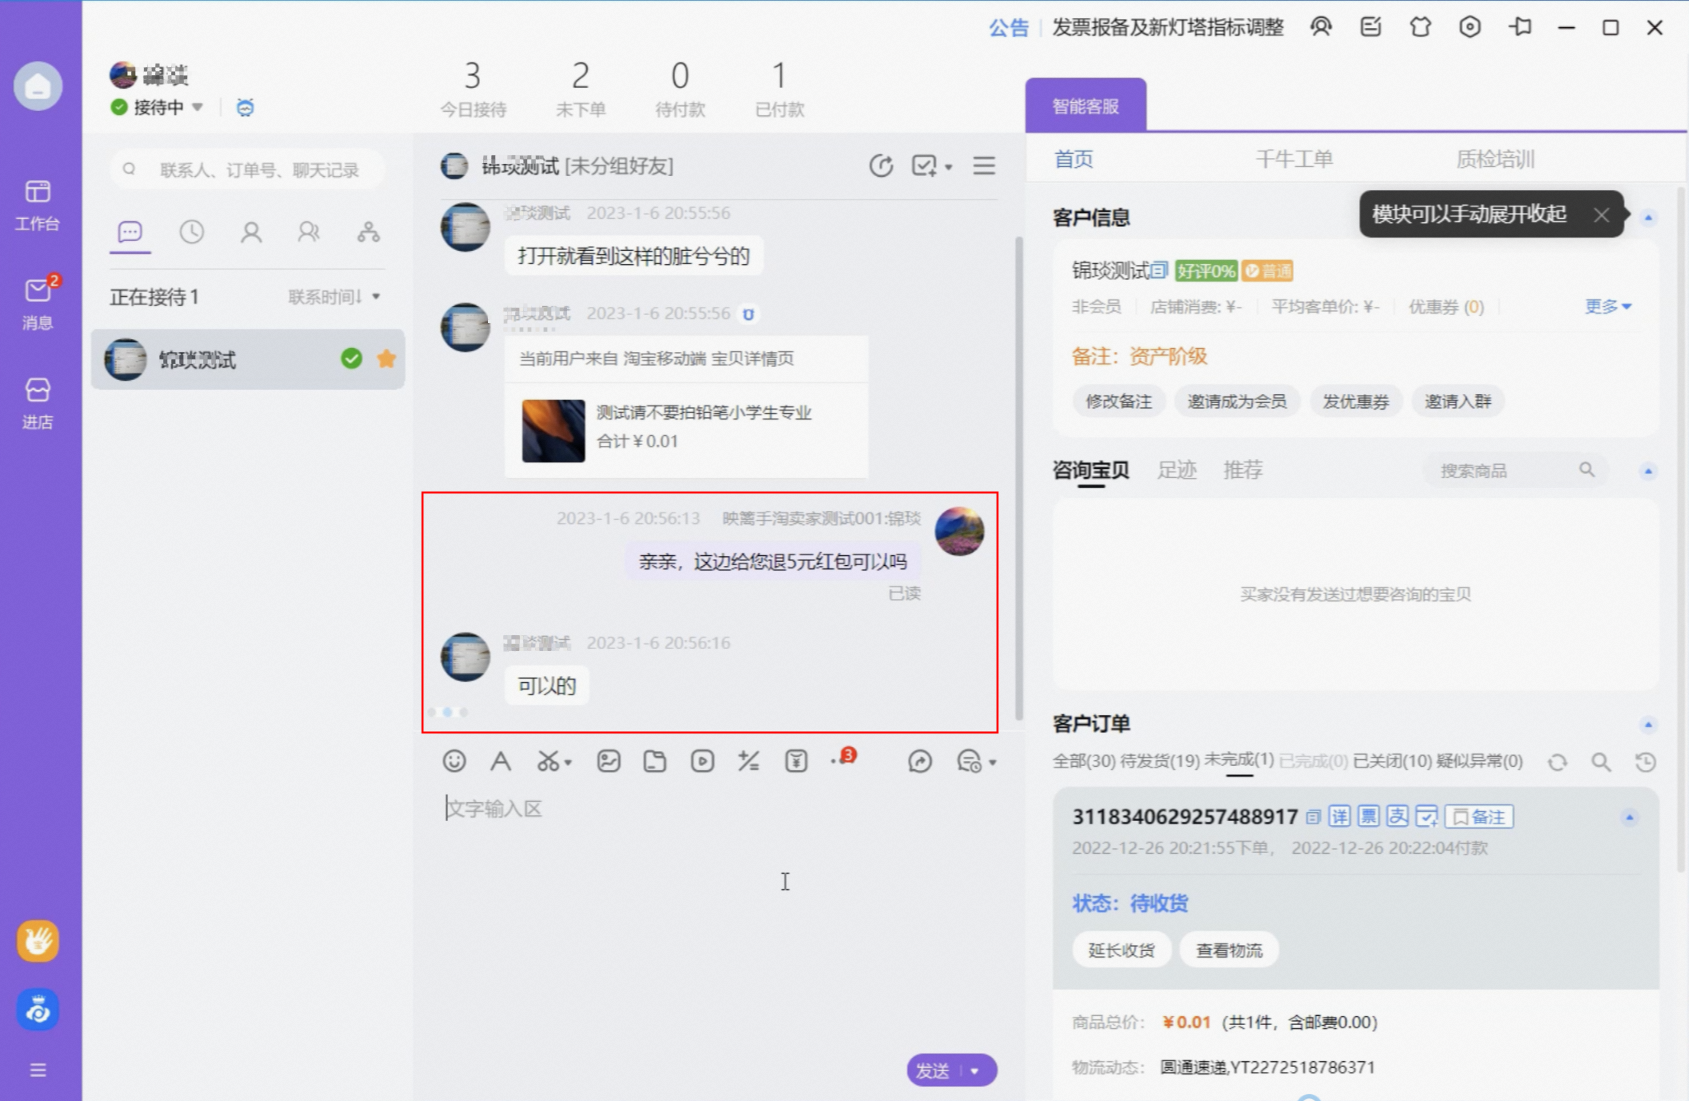Focus the contacts search field
The width and height of the screenshot is (1689, 1101).
click(248, 170)
